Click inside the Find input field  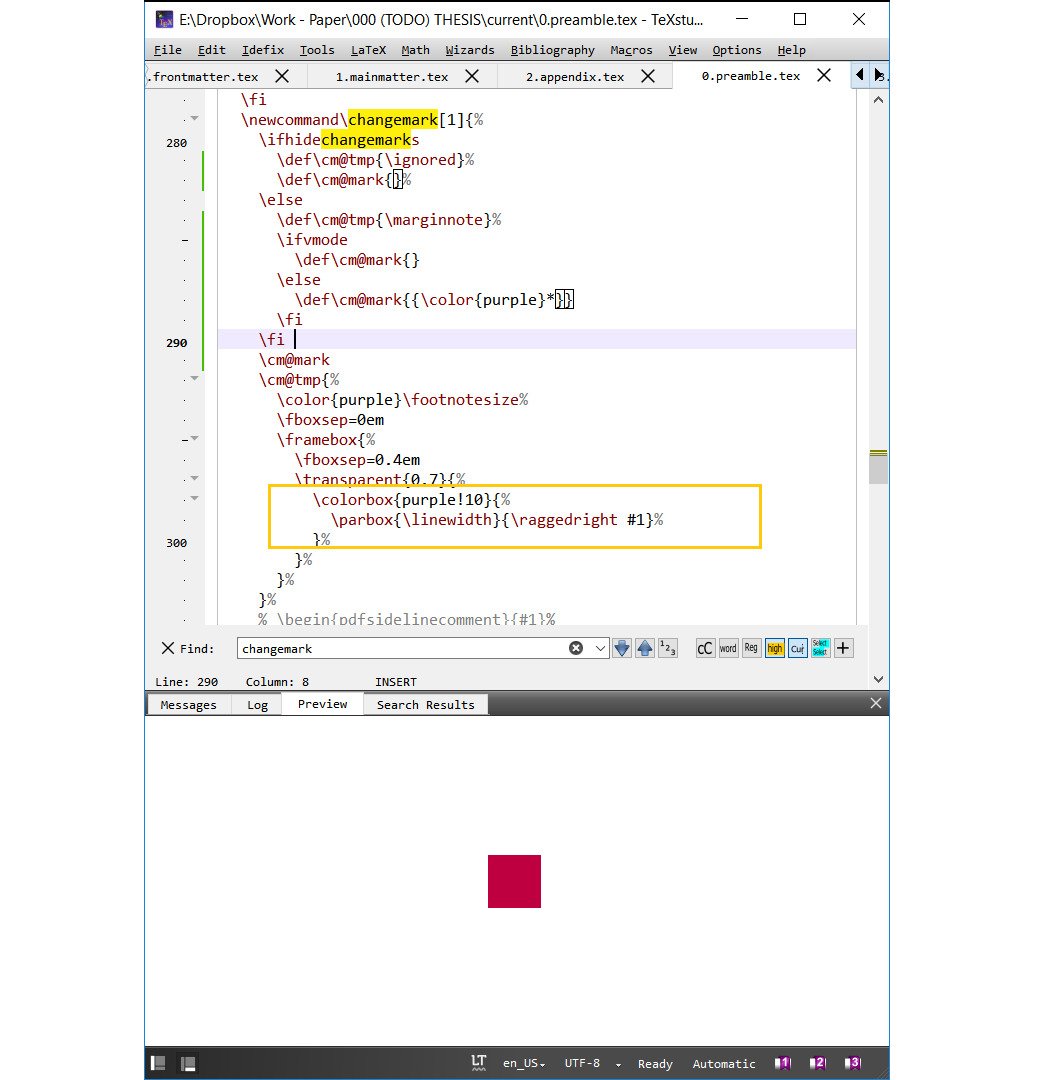400,648
